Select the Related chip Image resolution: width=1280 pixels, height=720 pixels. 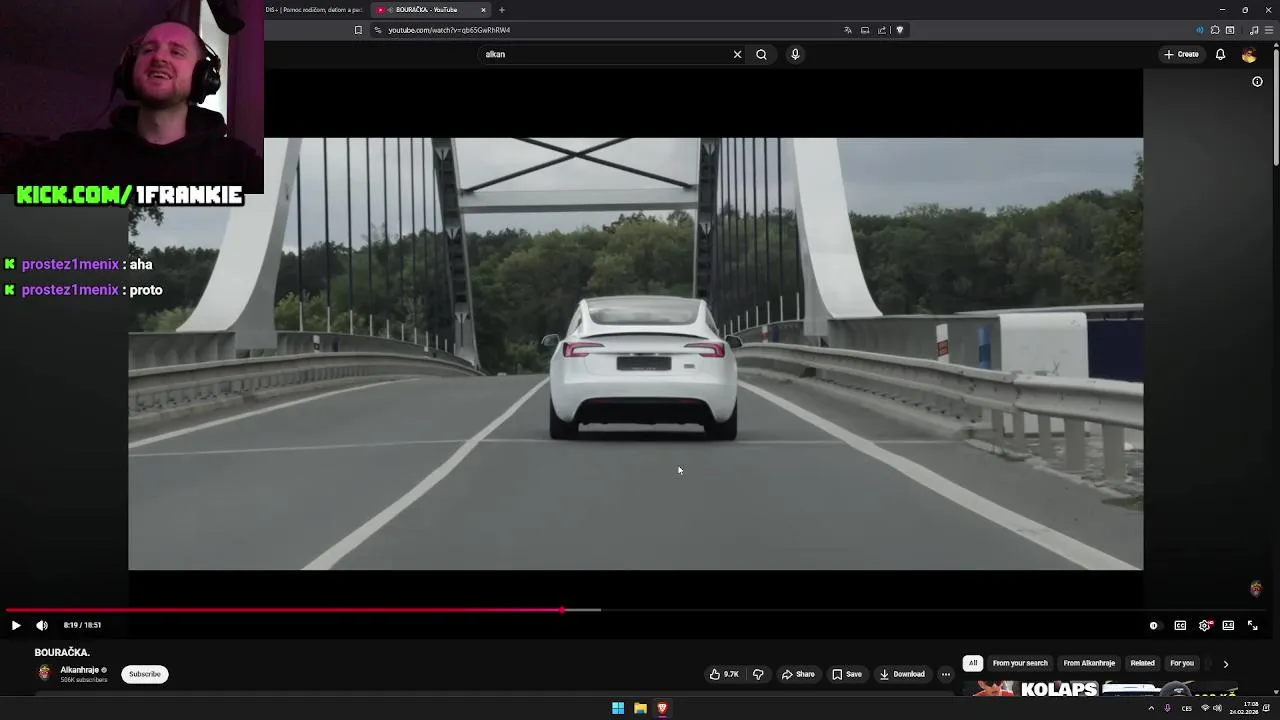1142,663
